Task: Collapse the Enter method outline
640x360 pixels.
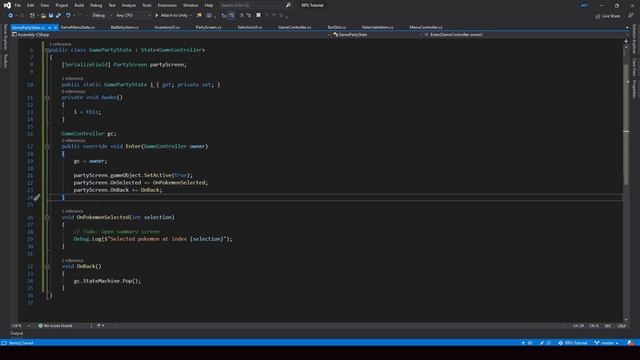Action: click(47, 147)
